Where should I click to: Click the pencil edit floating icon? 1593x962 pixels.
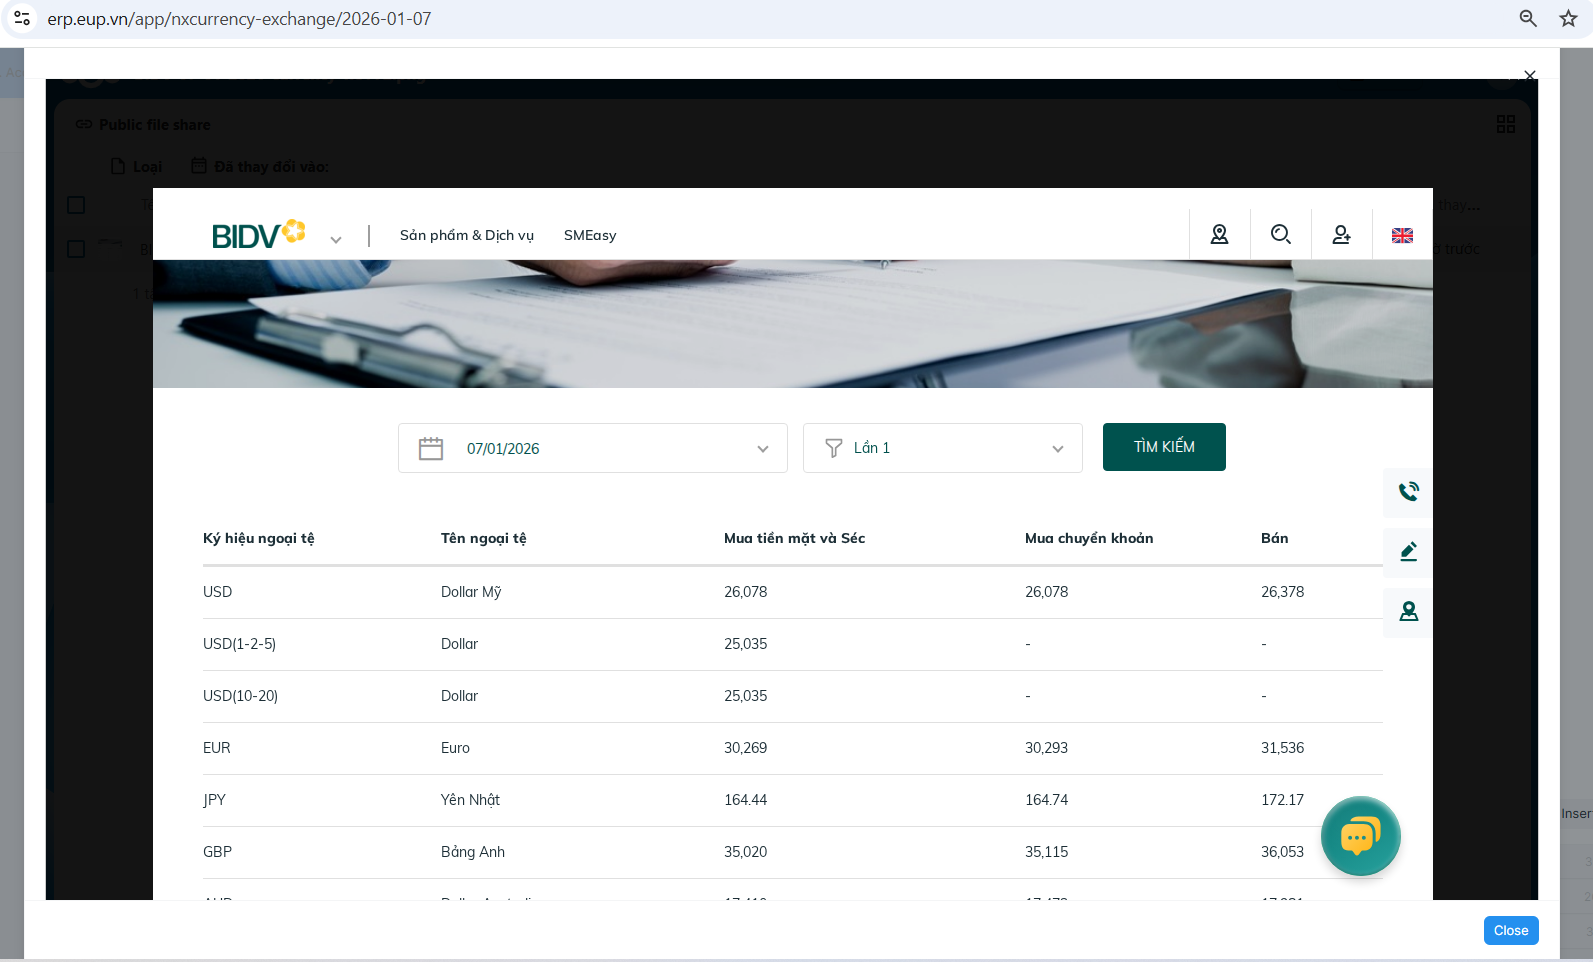[1408, 551]
